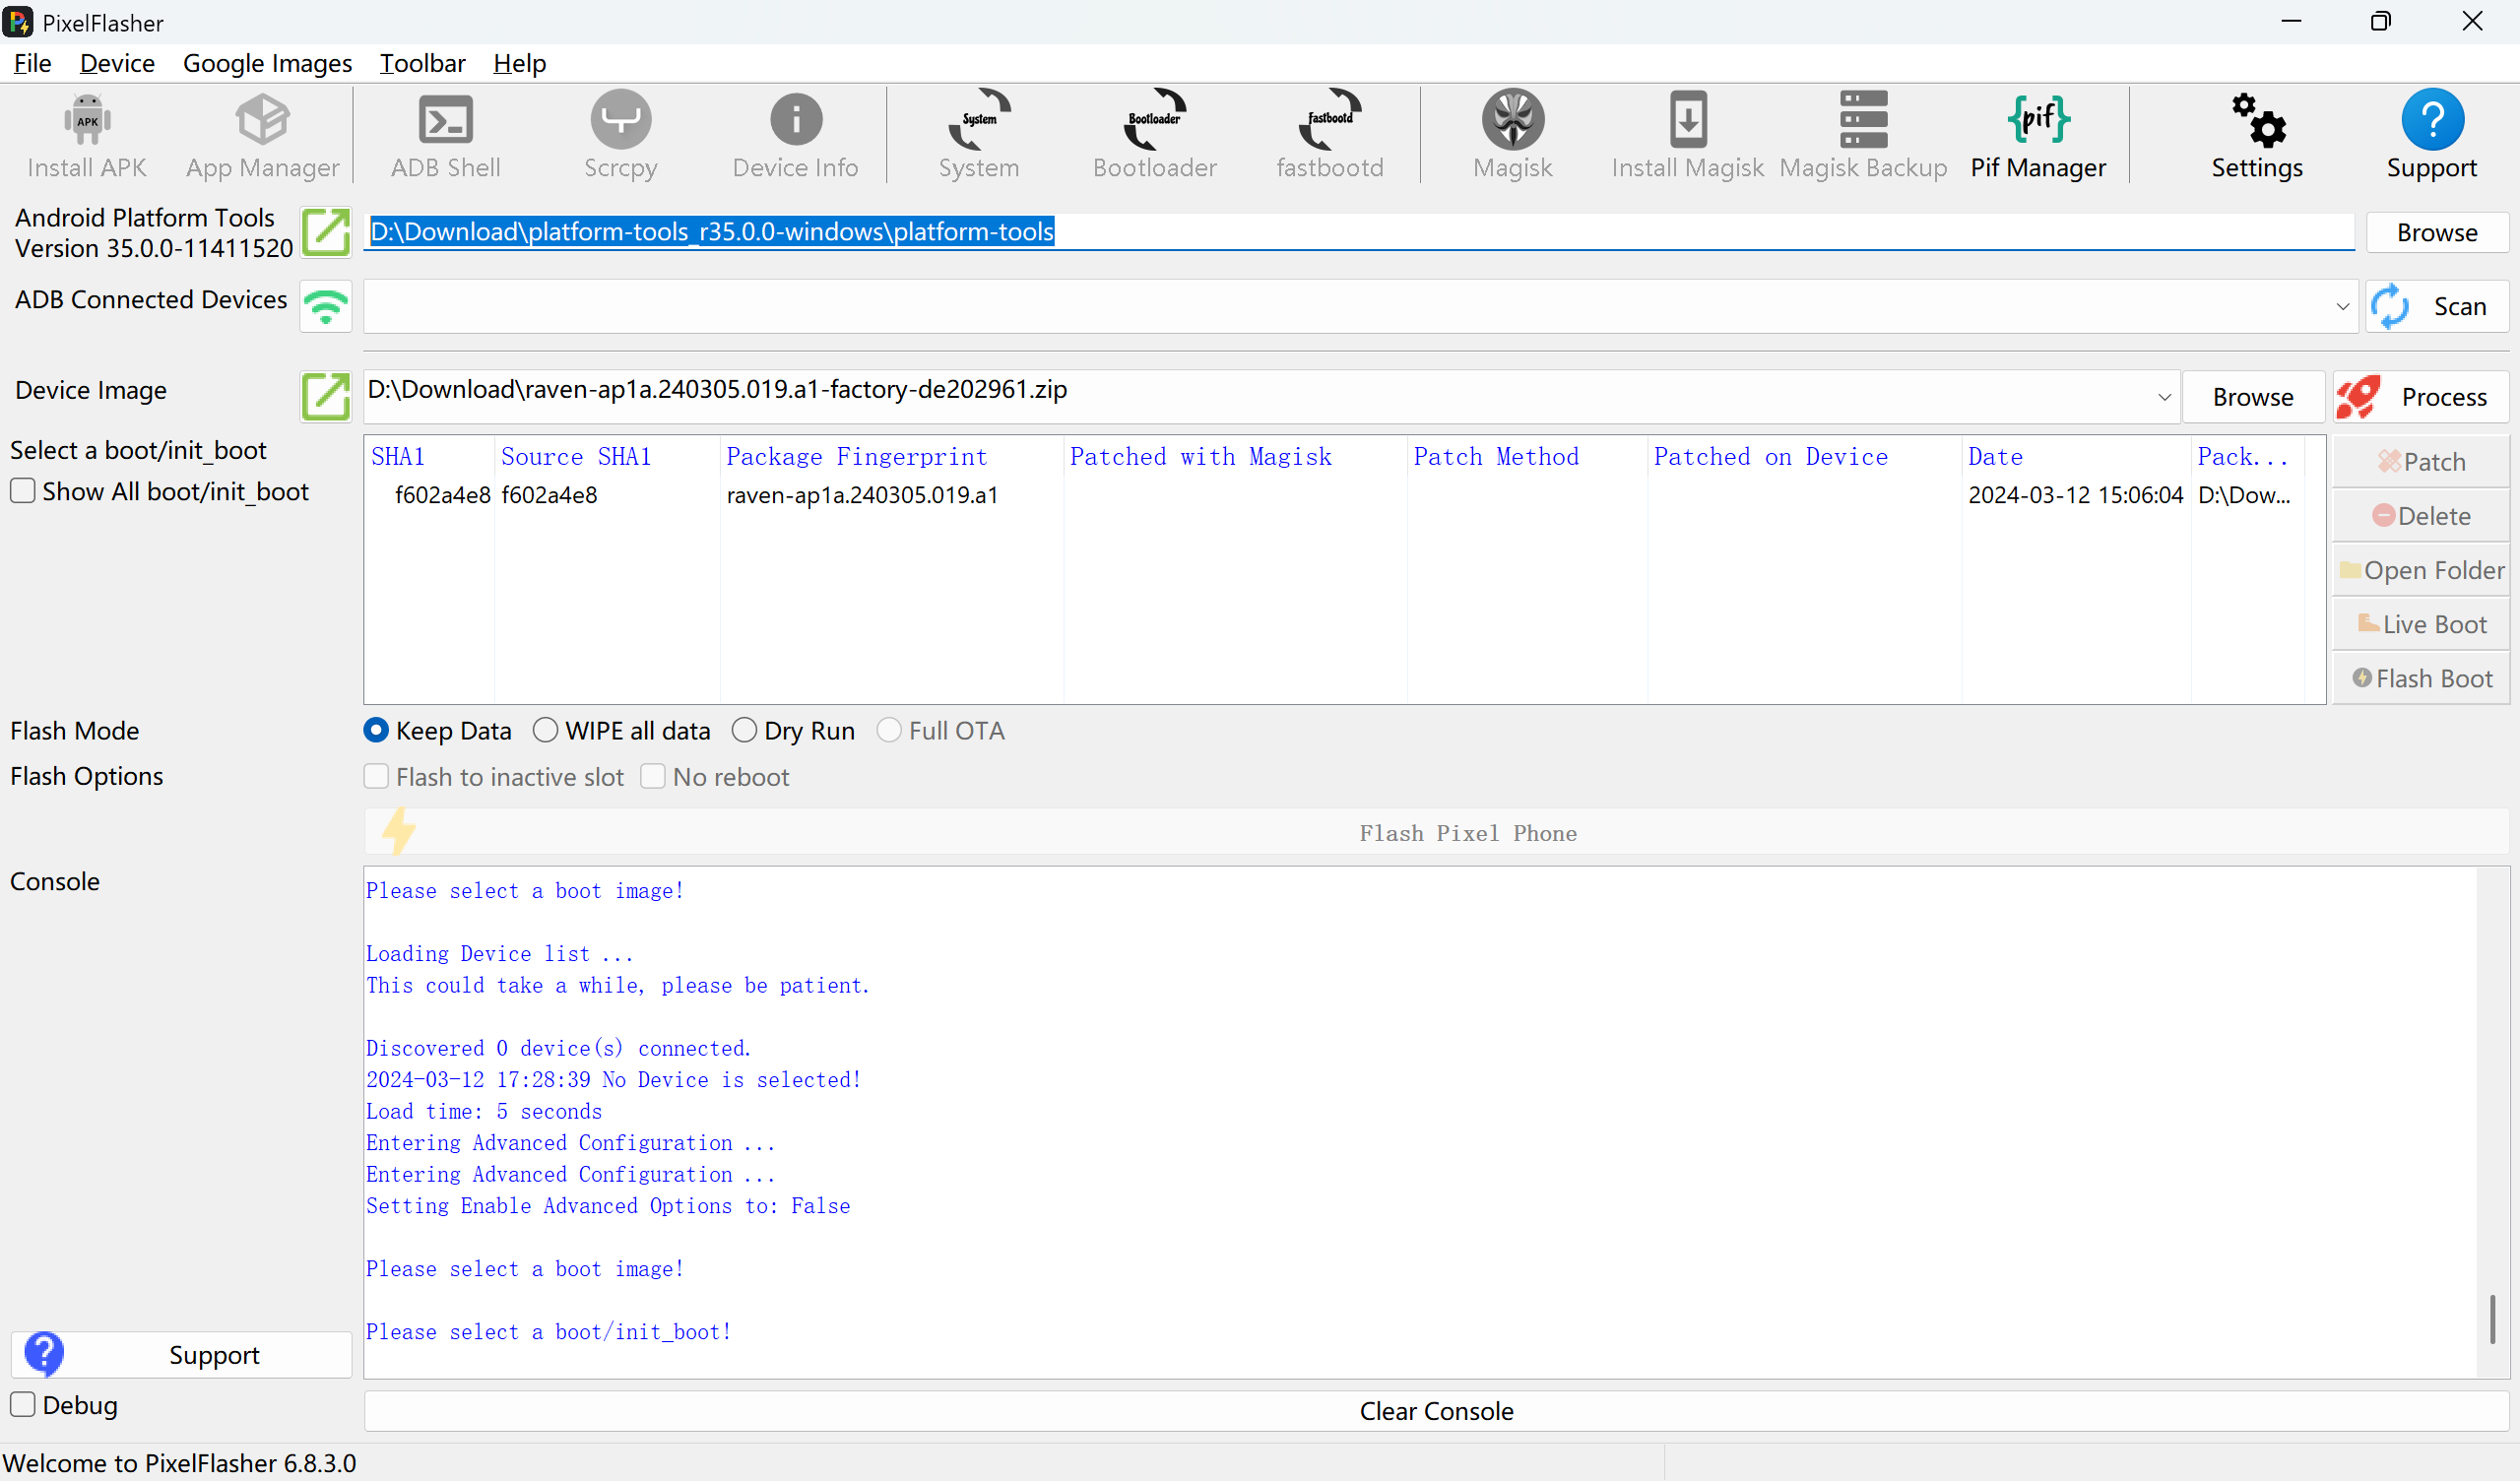Clear Console output

[x=1436, y=1410]
